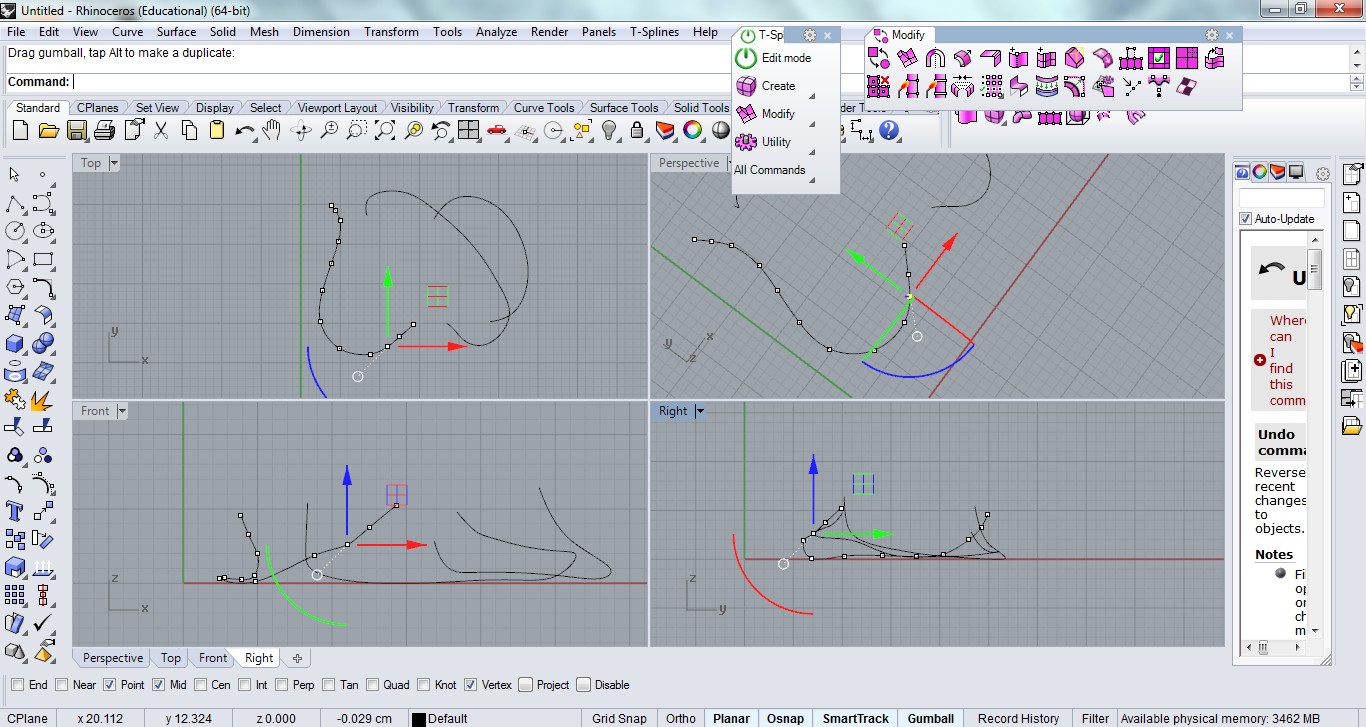
Task: Click the red car Shade icon
Action: click(x=497, y=130)
